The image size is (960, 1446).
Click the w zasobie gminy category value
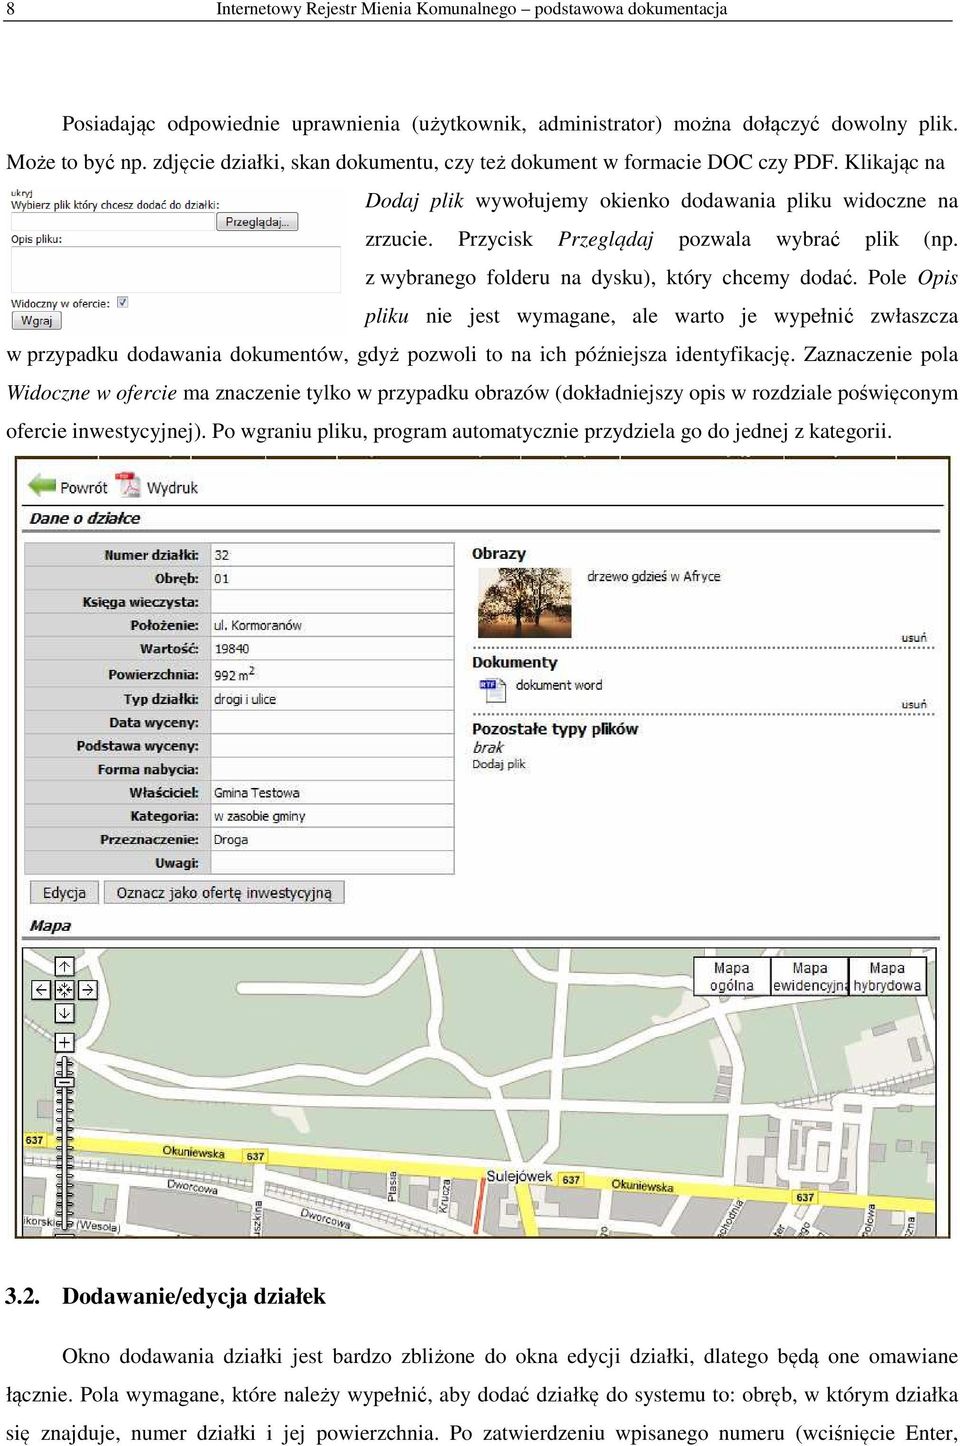(x=260, y=816)
